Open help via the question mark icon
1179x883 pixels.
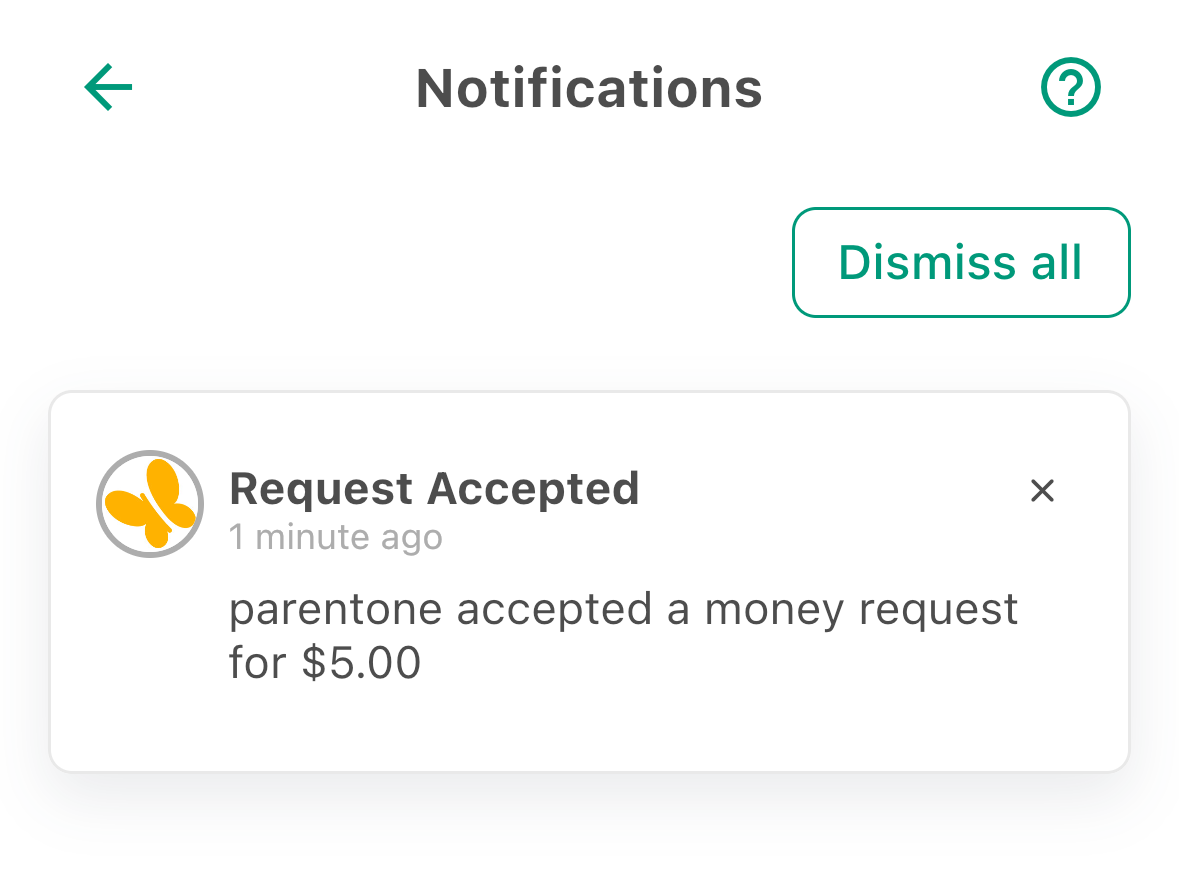click(x=1071, y=87)
